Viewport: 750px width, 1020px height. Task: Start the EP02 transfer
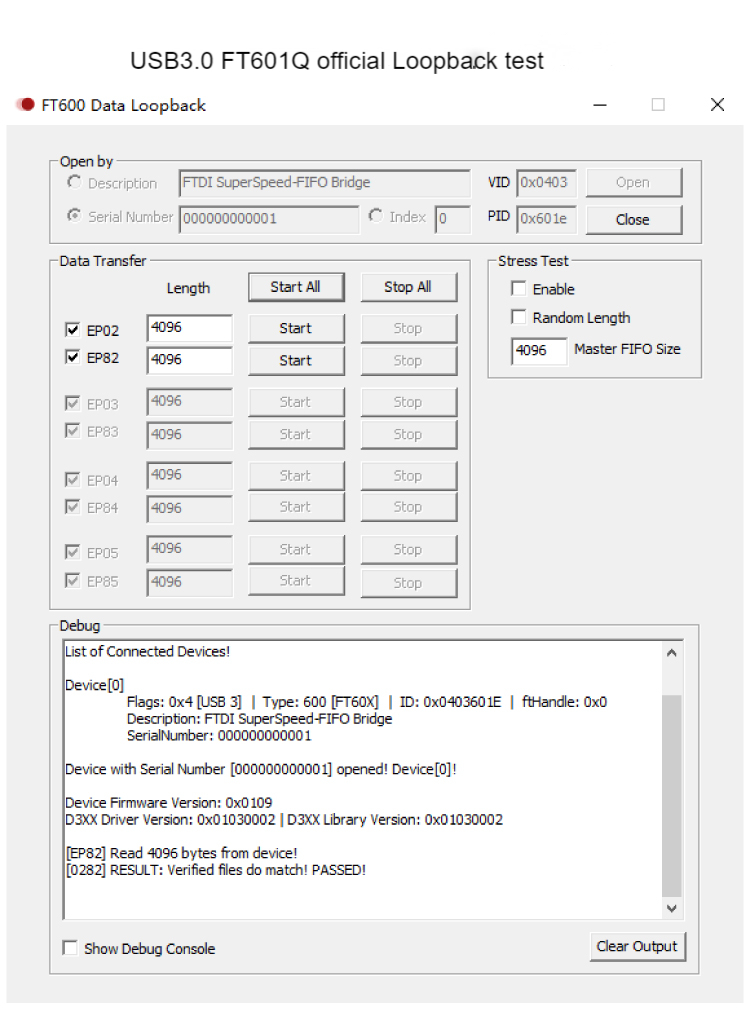point(296,329)
